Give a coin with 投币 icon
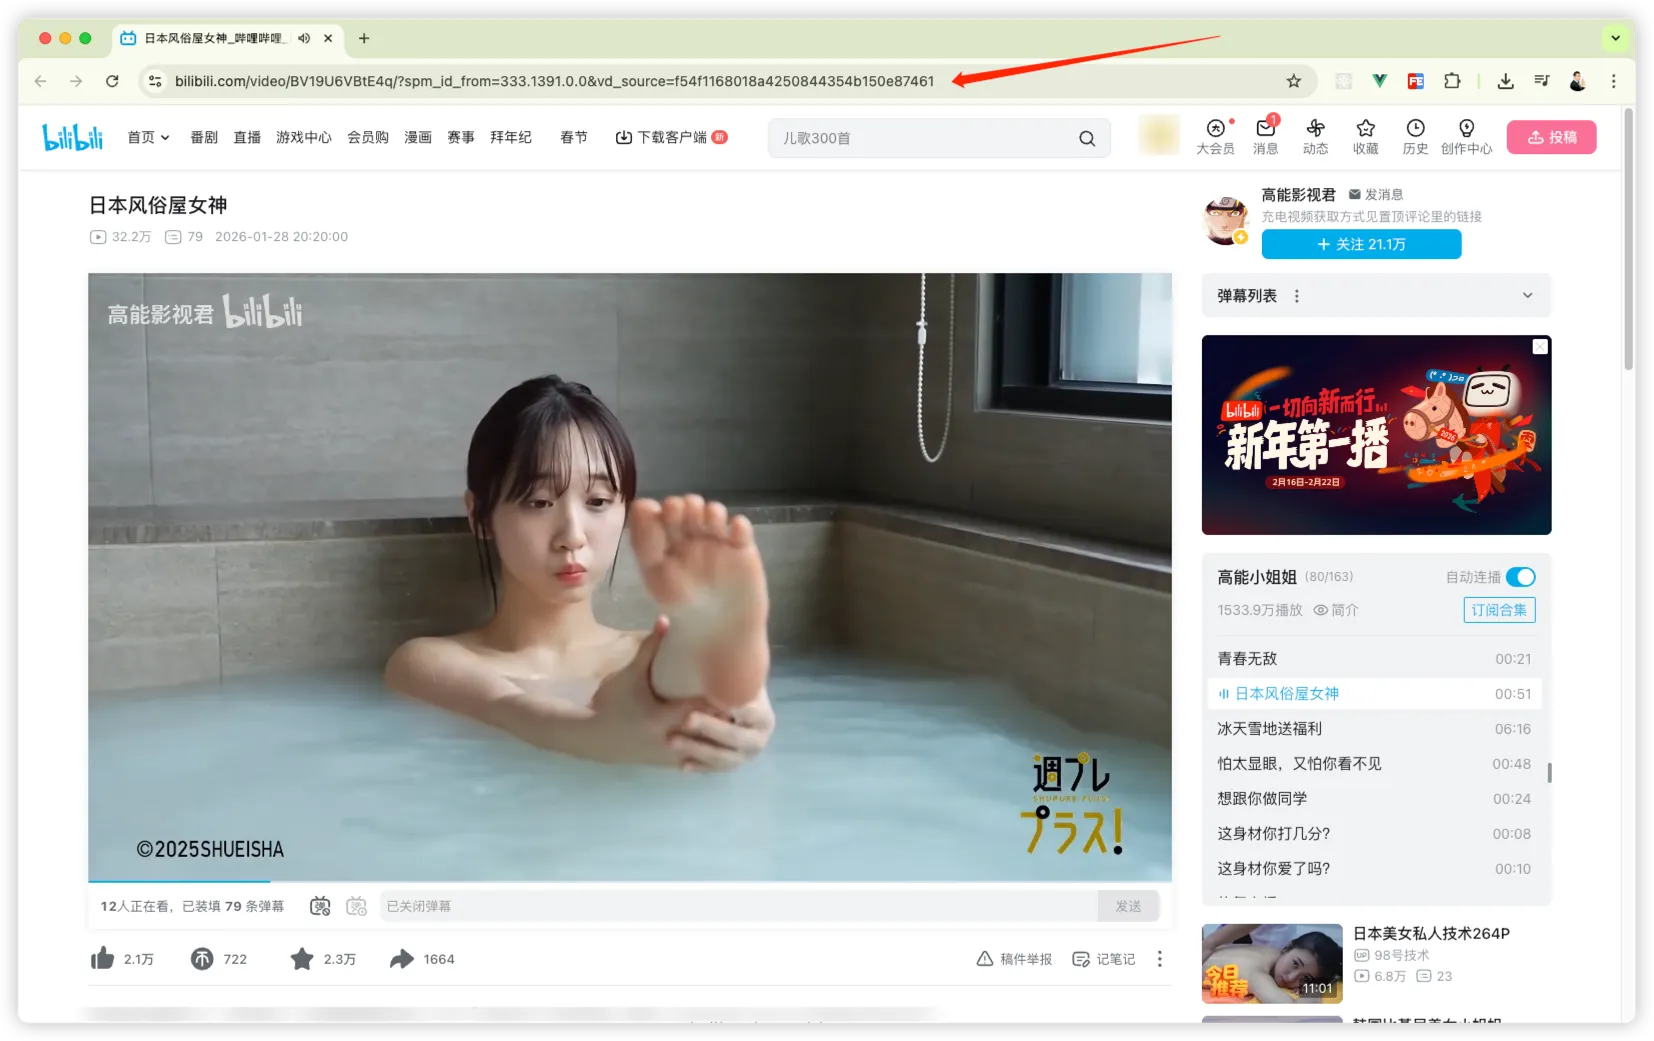Viewport: 1654px width, 1041px height. [202, 959]
